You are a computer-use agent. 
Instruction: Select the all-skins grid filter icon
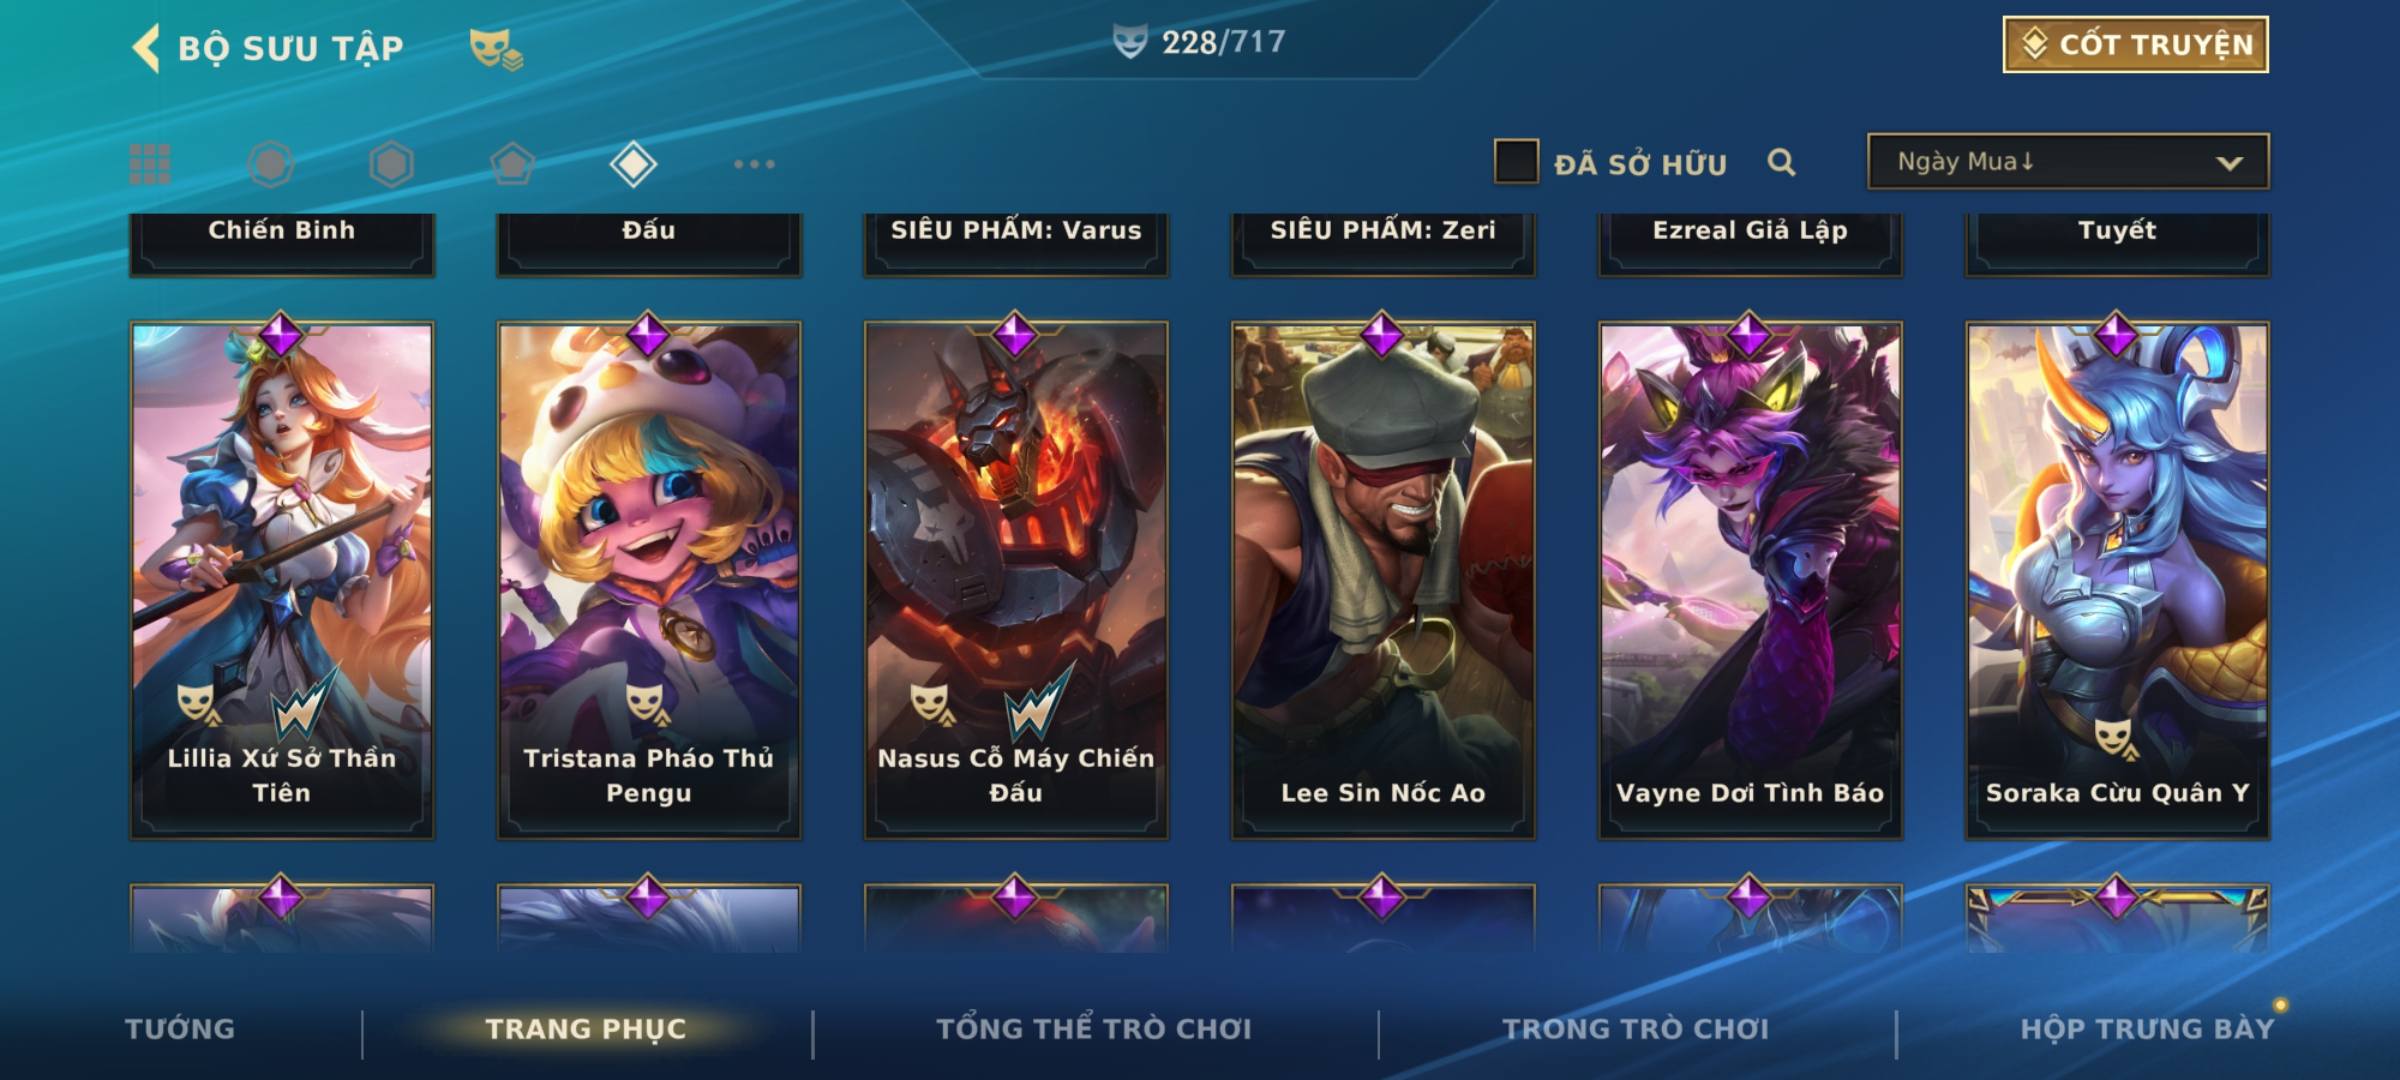tap(150, 164)
